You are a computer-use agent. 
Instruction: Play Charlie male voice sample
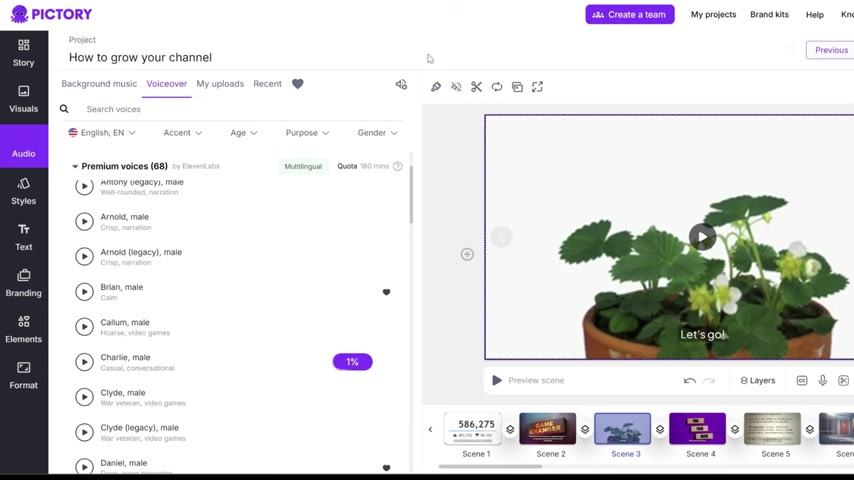tap(84, 362)
